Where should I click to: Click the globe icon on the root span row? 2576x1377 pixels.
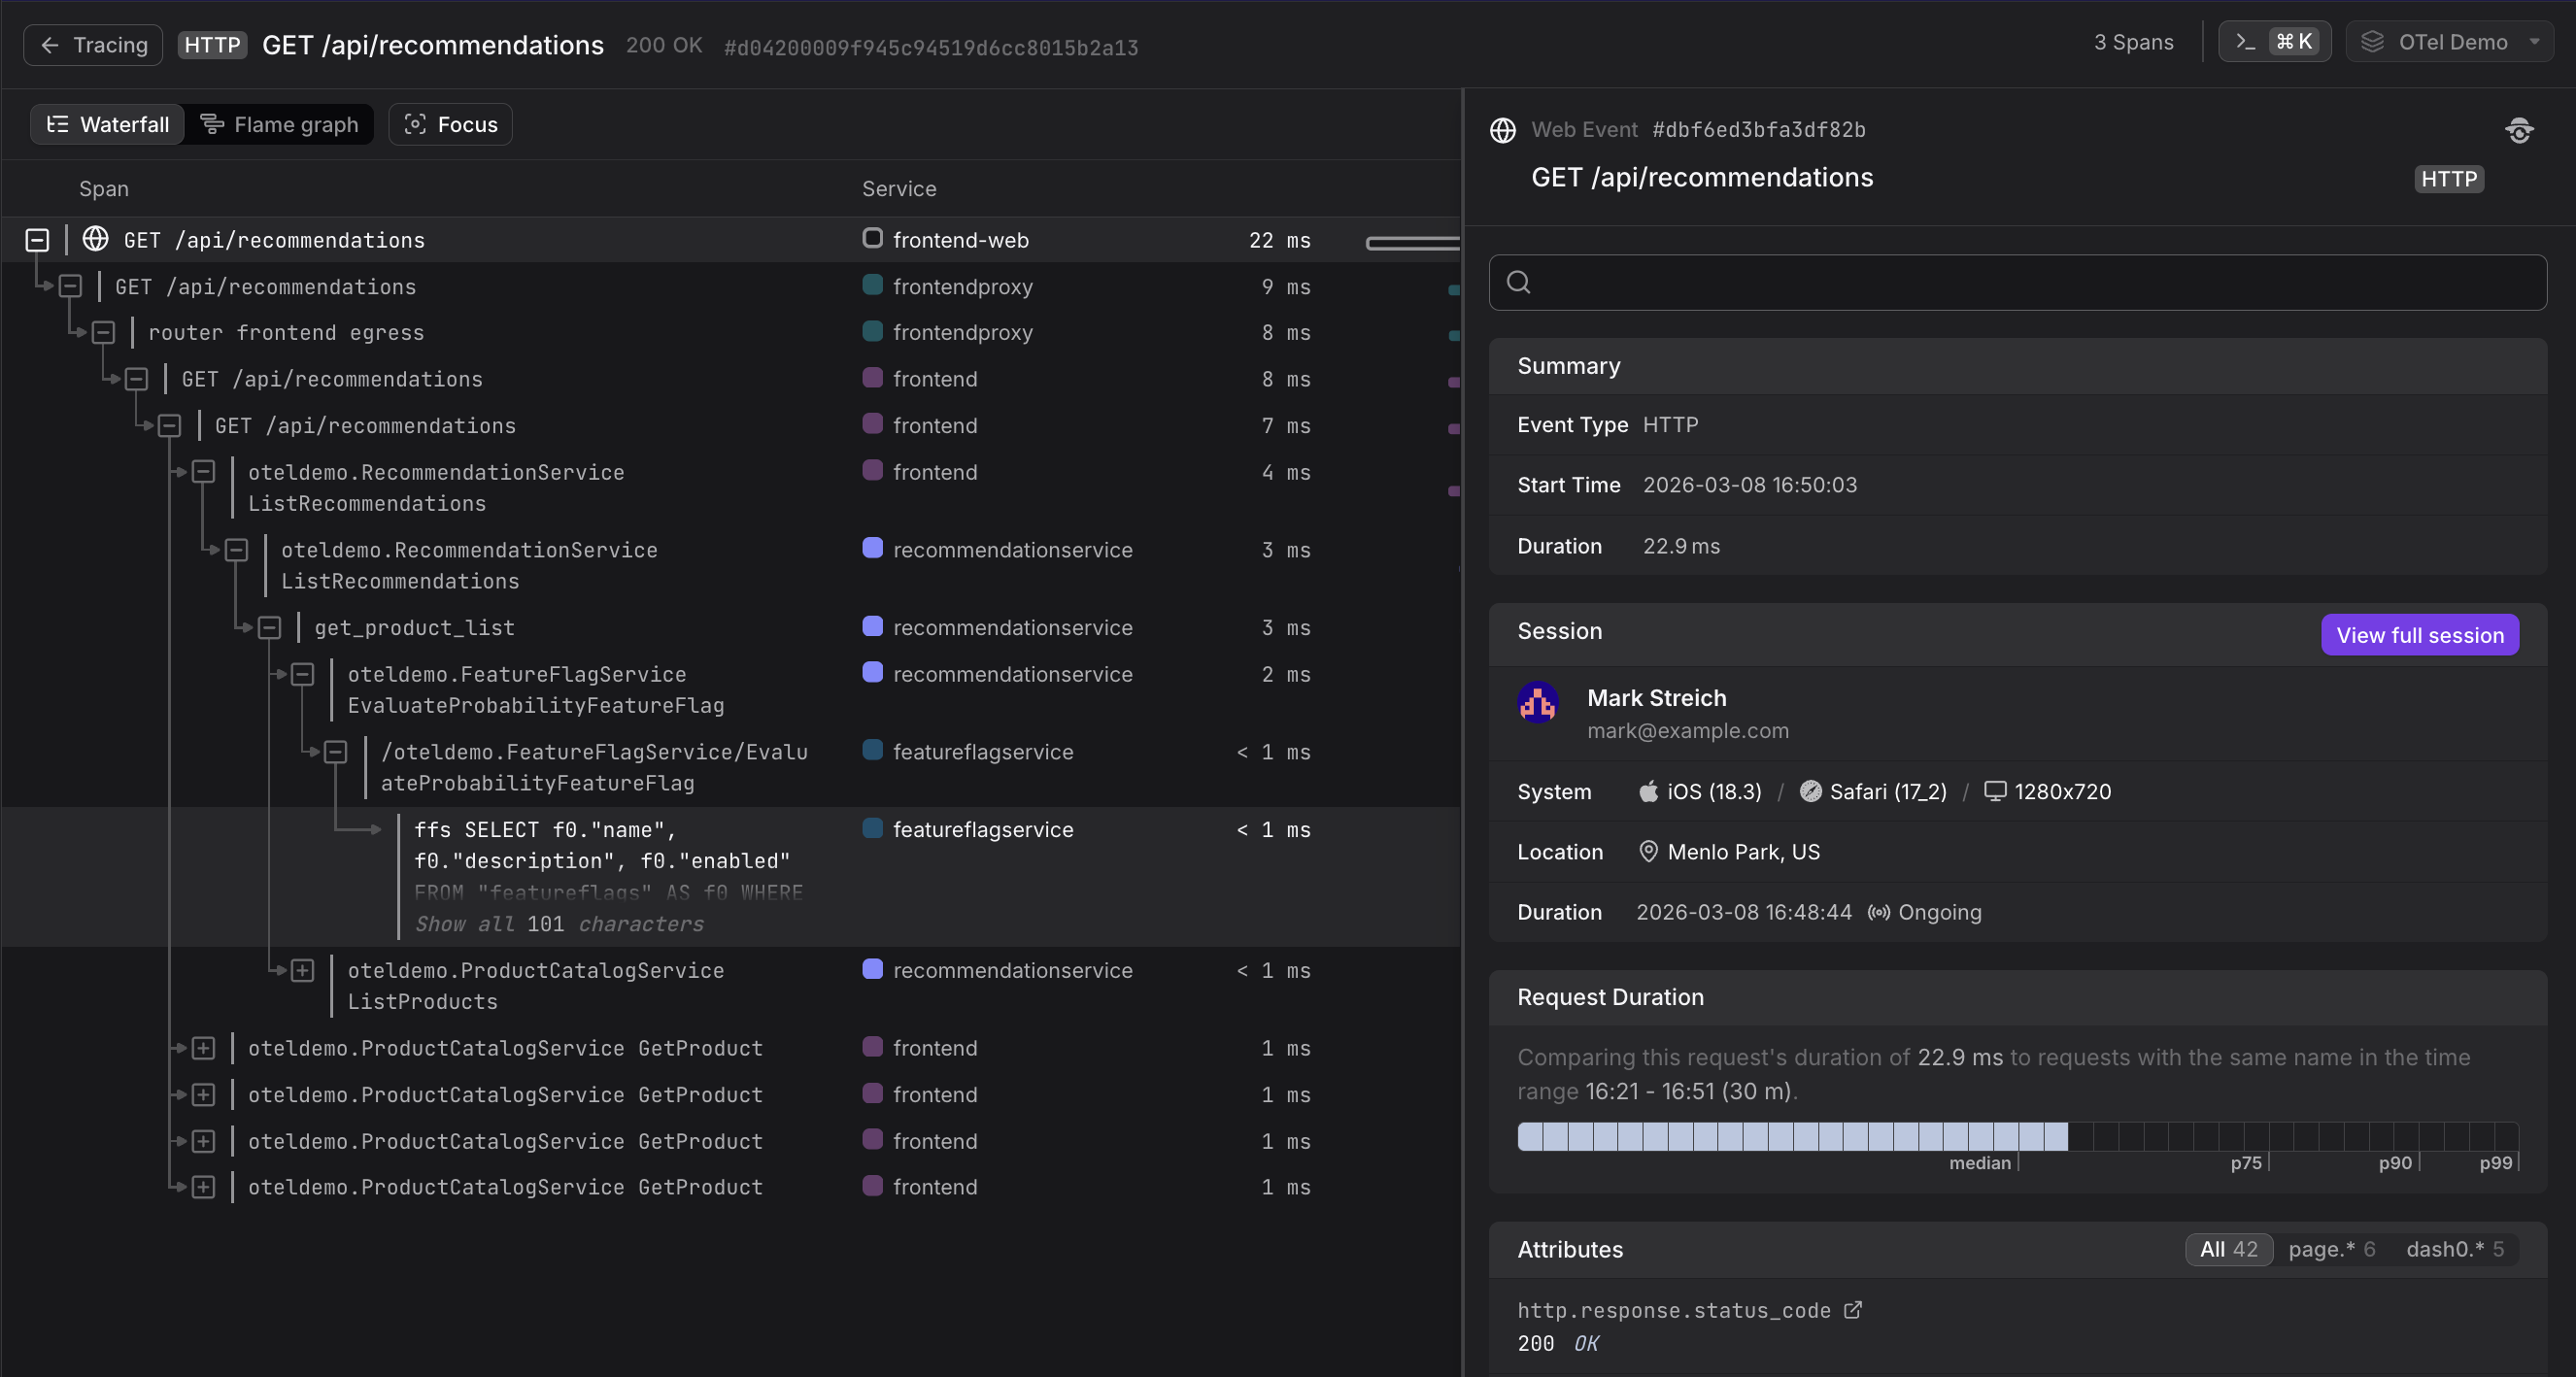pos(95,239)
